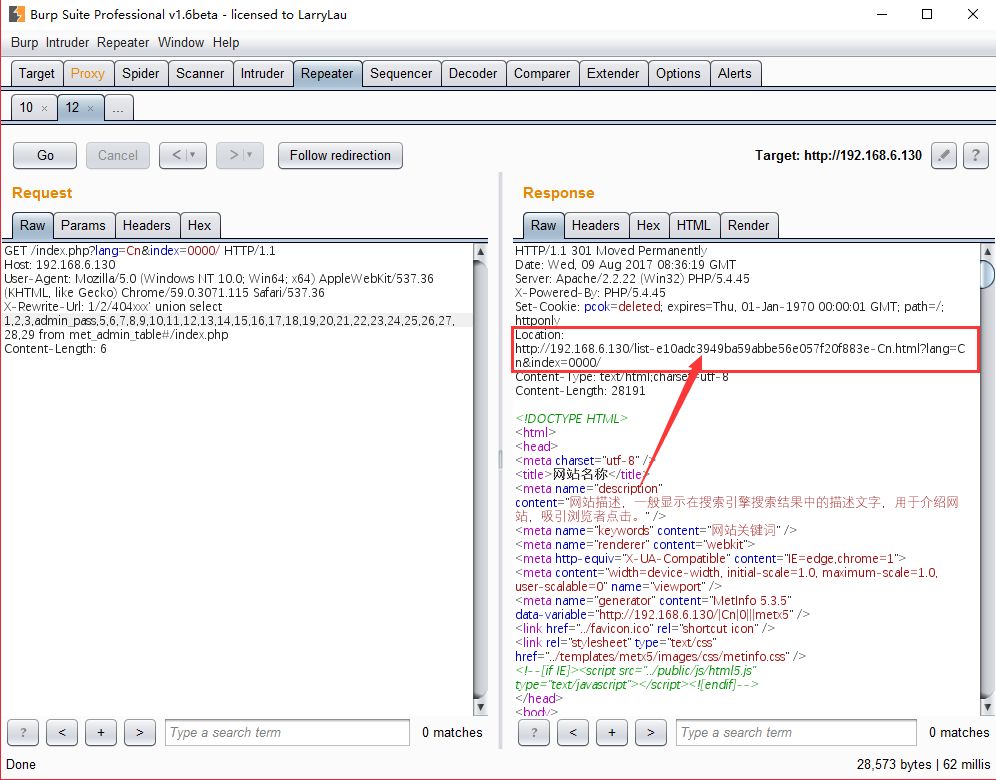Image resolution: width=996 pixels, height=780 pixels.
Task: Click the response search + options button
Action: [x=612, y=732]
